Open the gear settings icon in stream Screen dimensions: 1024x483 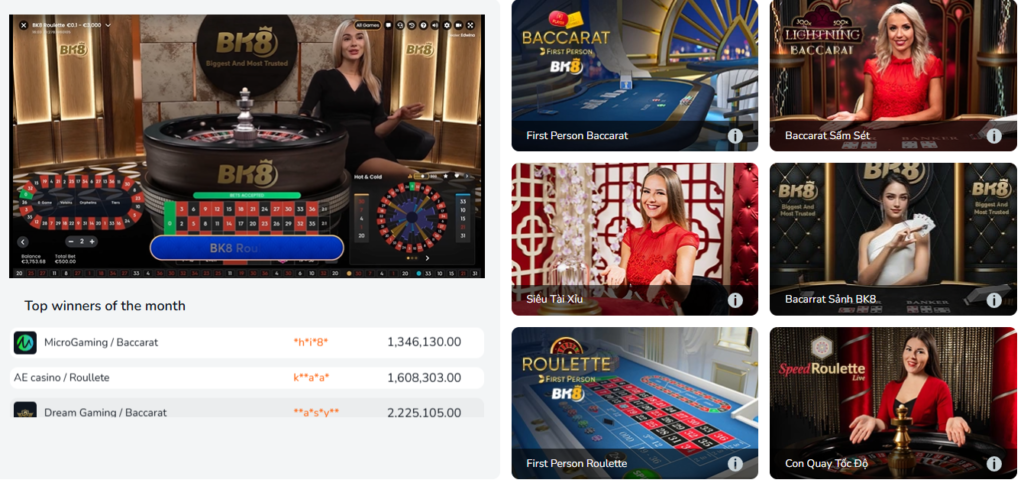tap(447, 25)
